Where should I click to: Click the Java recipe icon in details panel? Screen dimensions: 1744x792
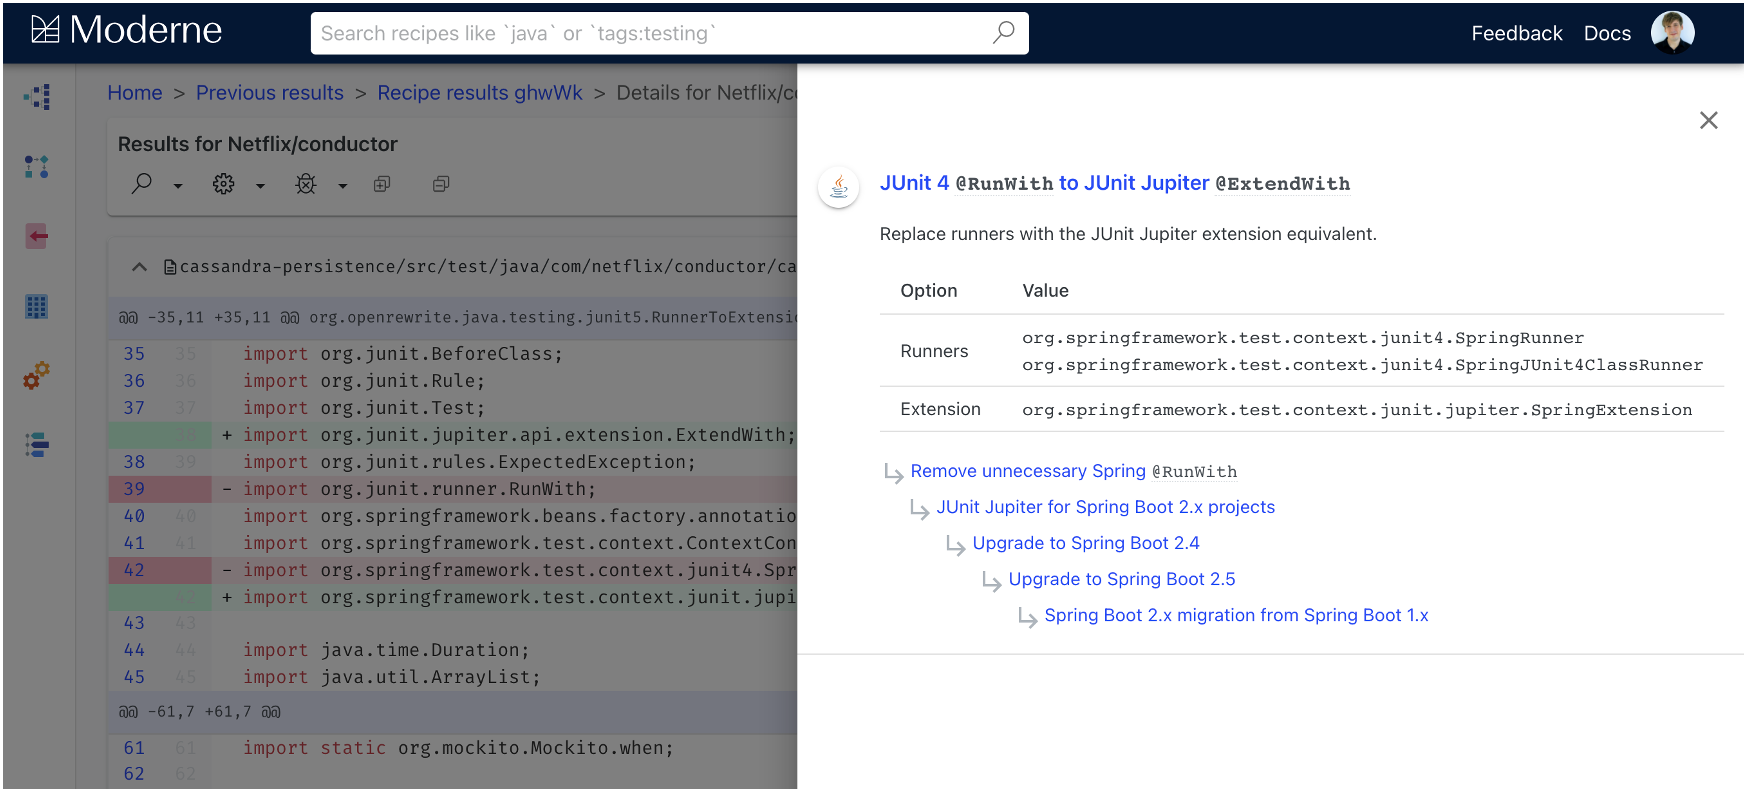pos(839,186)
